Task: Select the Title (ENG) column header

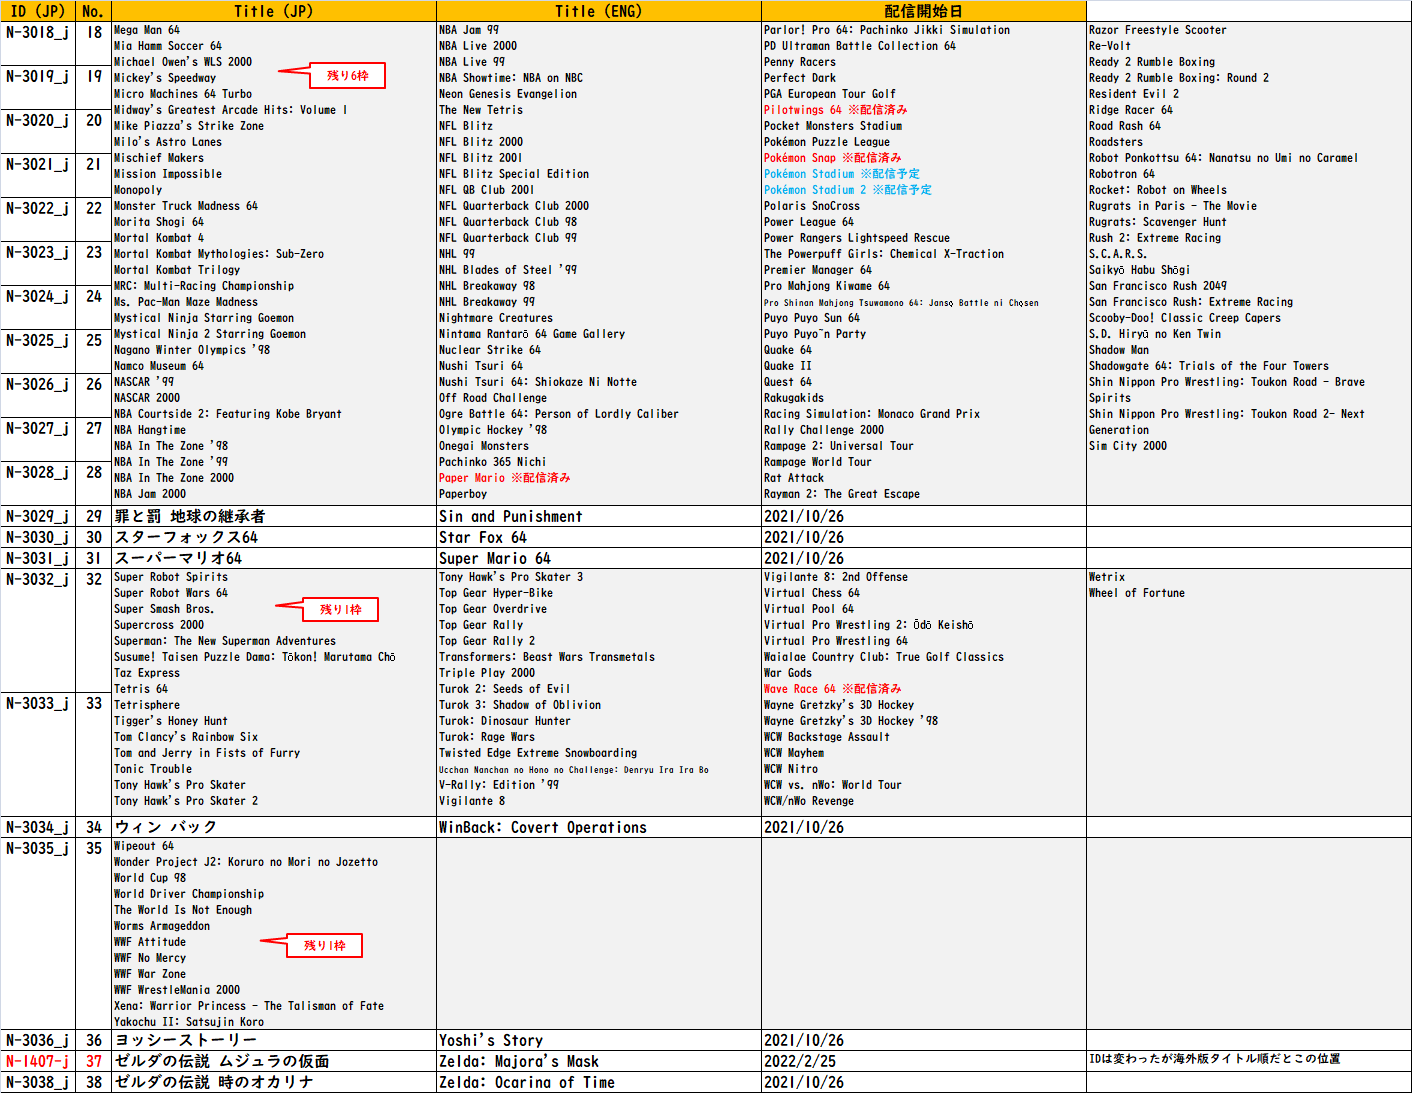Action: [x=598, y=11]
